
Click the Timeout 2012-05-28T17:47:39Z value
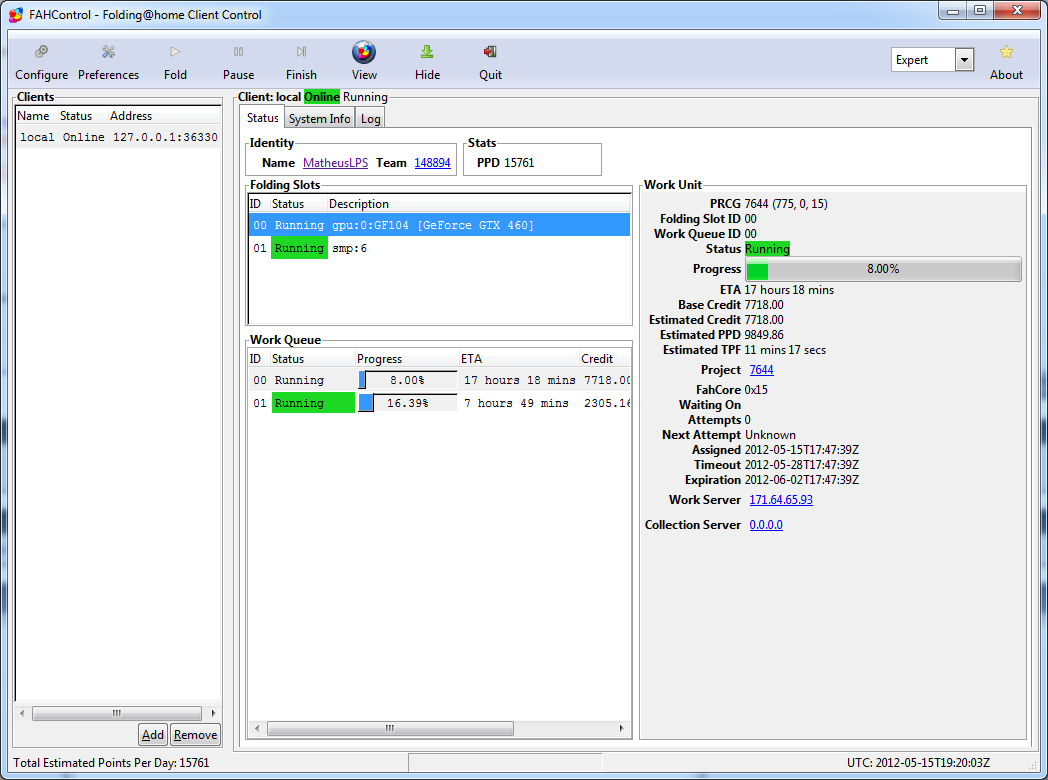tap(801, 465)
